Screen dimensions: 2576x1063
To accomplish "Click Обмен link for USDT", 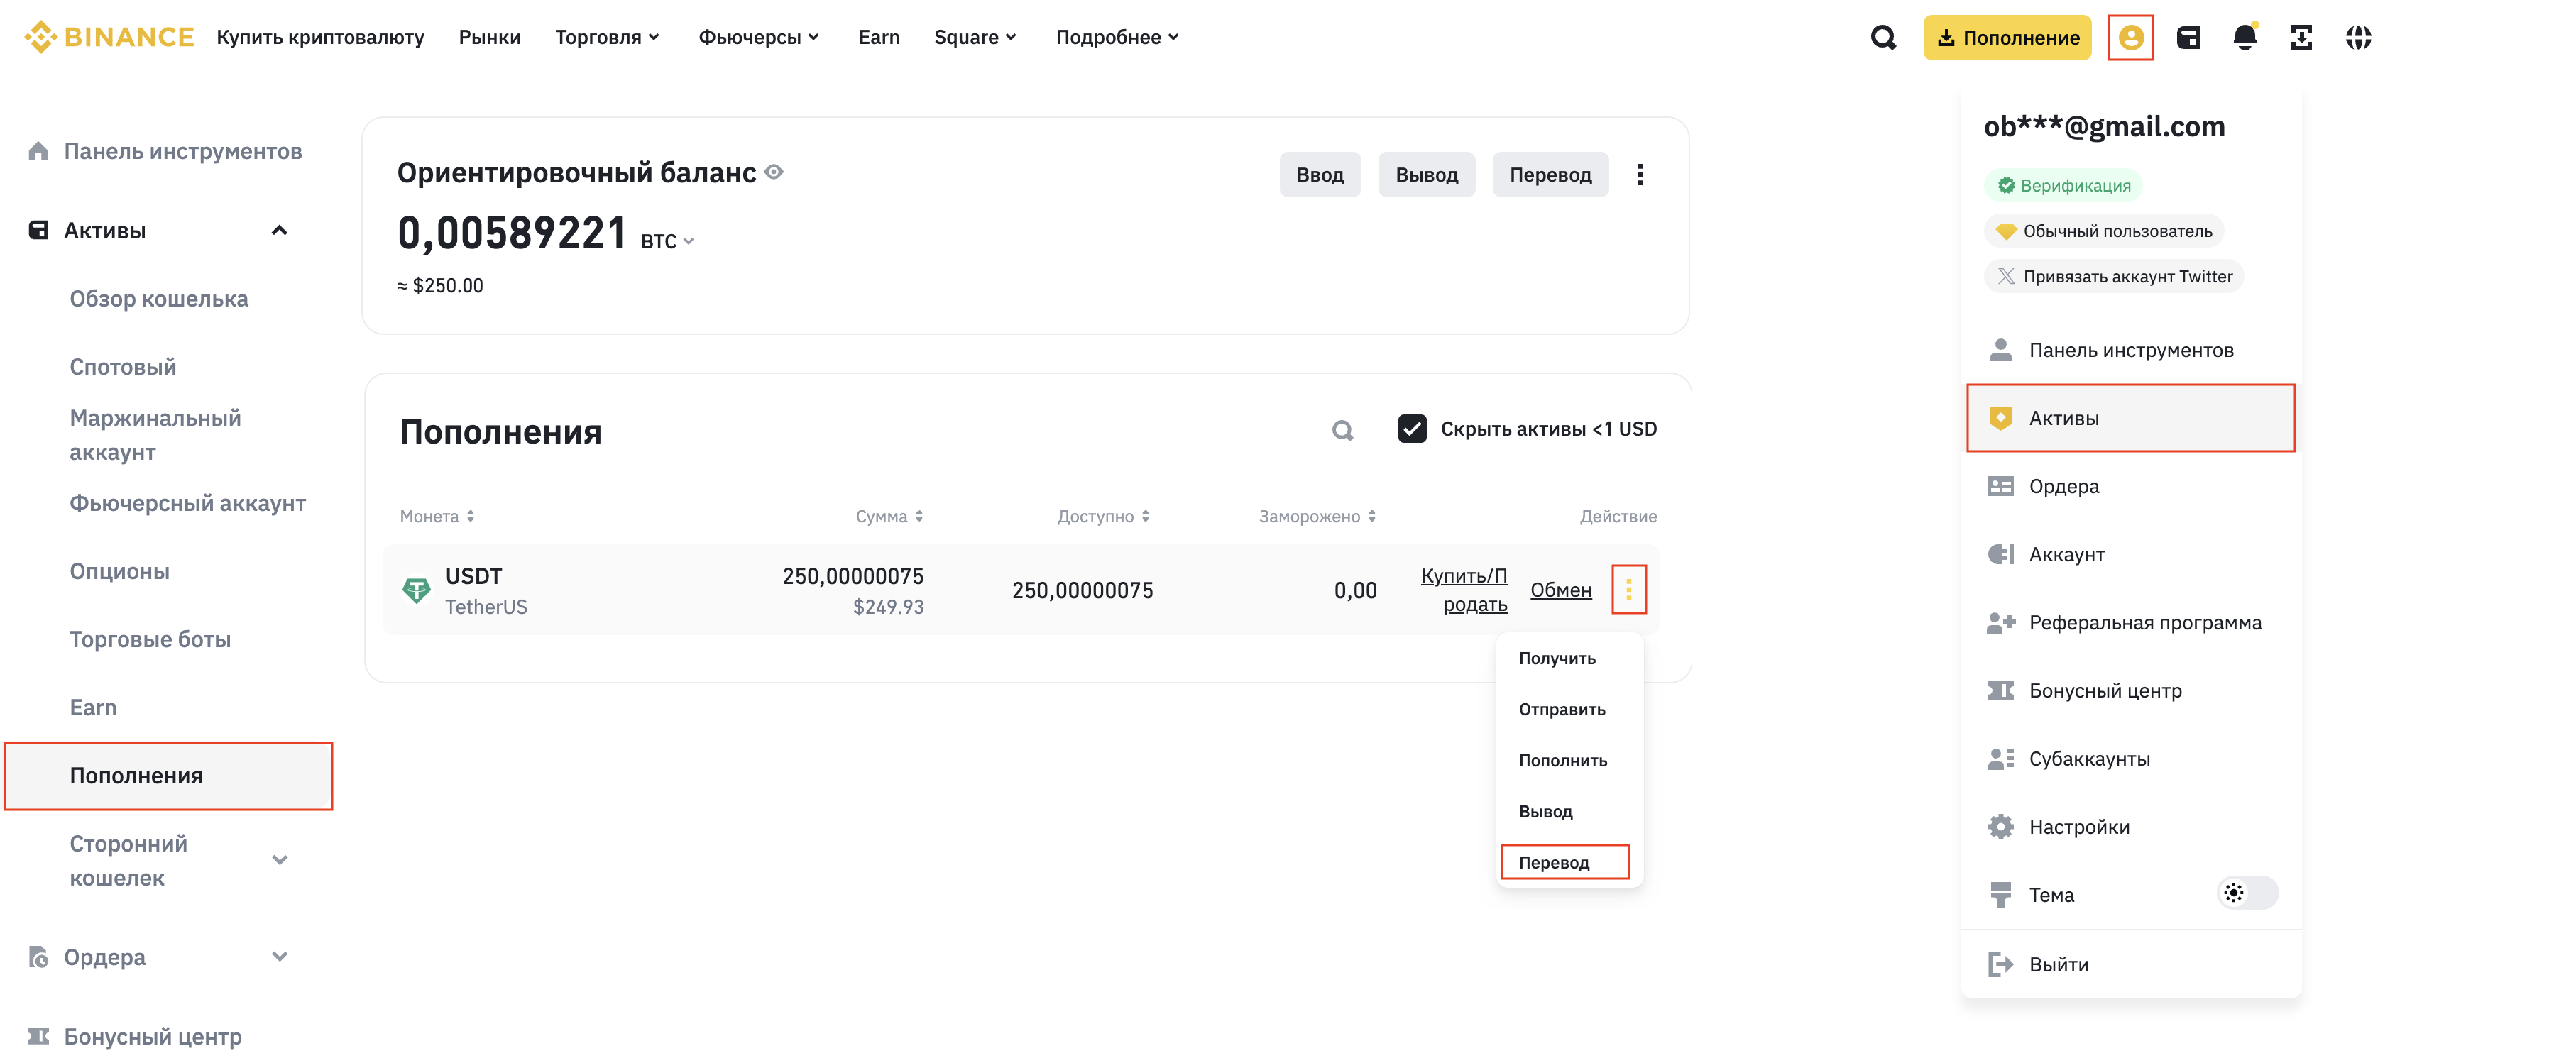I will pos(1561,590).
